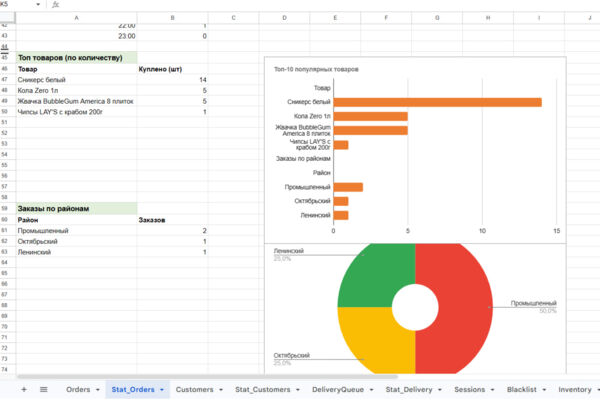The width and height of the screenshot is (600, 400).
Task: Select the 'Товар' header cell
Action: pyautogui.click(x=77, y=69)
